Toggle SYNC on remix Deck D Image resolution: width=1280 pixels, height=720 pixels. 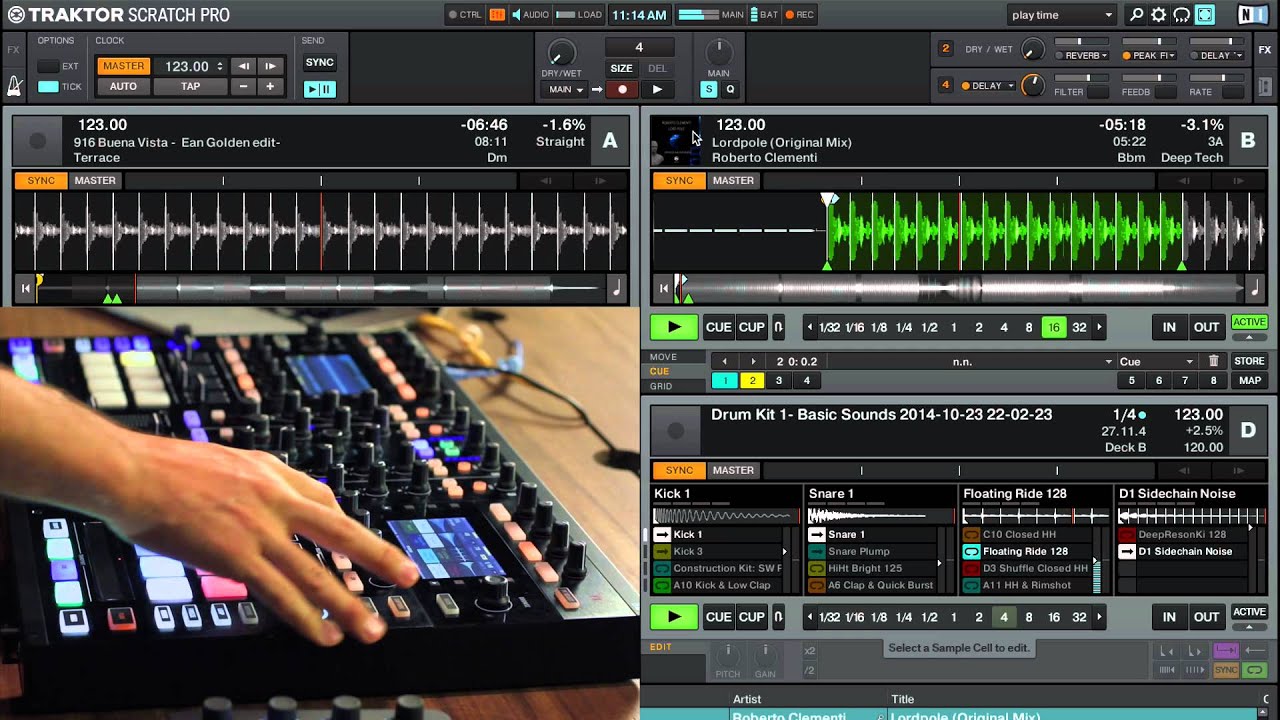[x=679, y=470]
